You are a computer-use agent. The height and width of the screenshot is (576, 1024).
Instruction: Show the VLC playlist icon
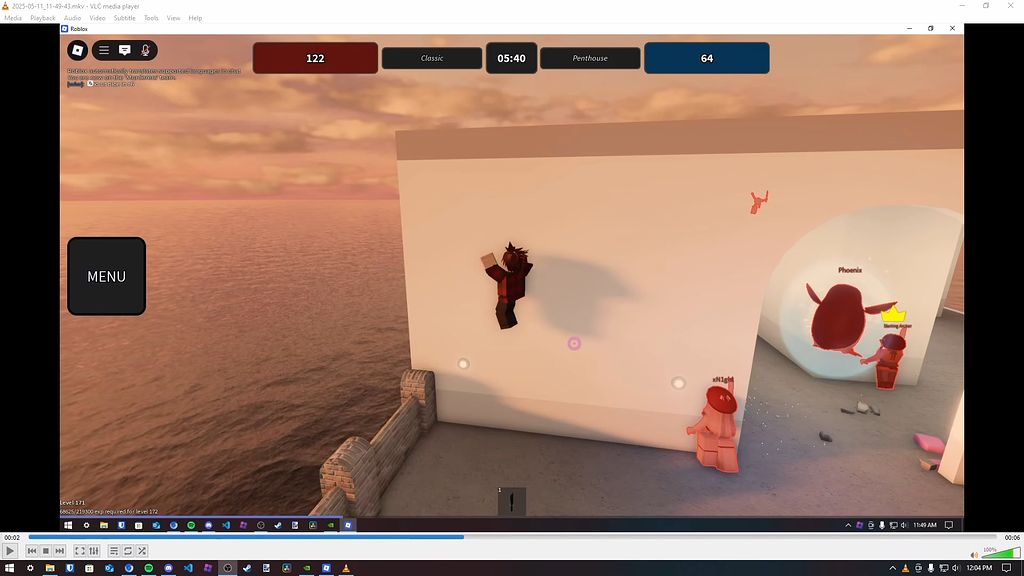[114, 550]
